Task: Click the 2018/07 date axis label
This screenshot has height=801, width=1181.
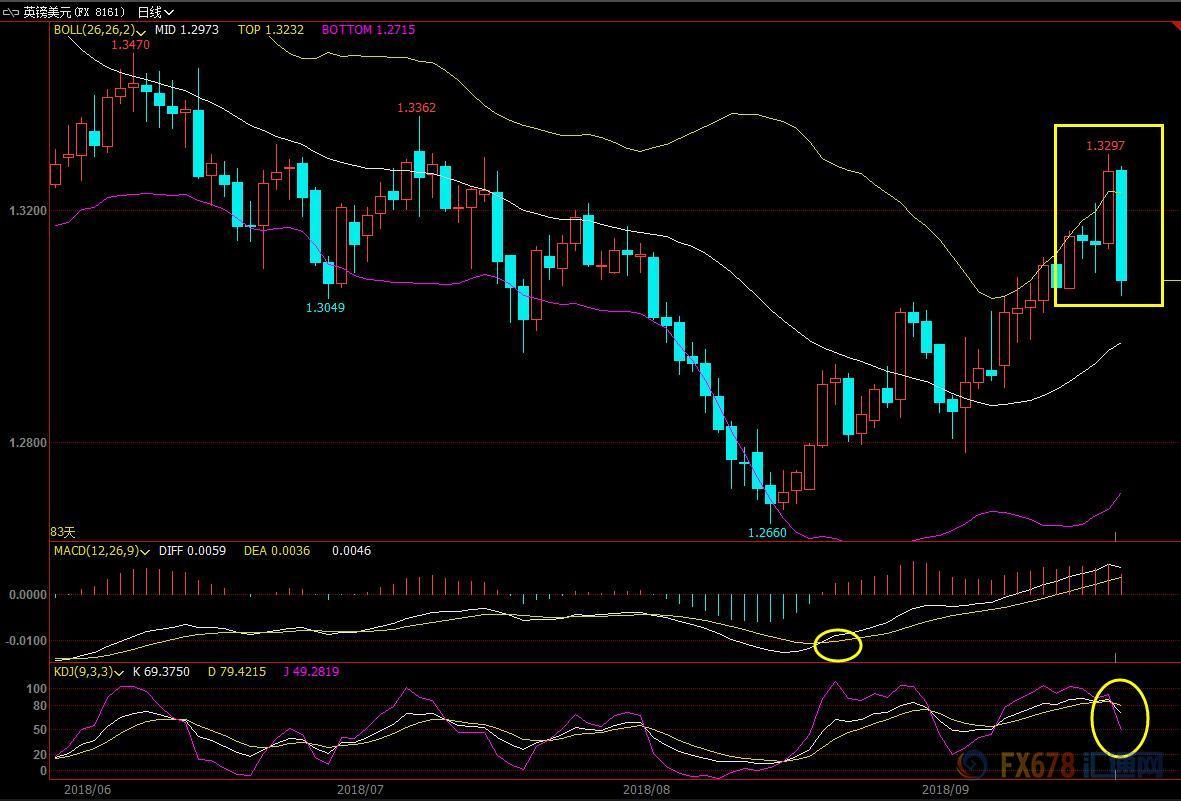Action: tap(360, 790)
